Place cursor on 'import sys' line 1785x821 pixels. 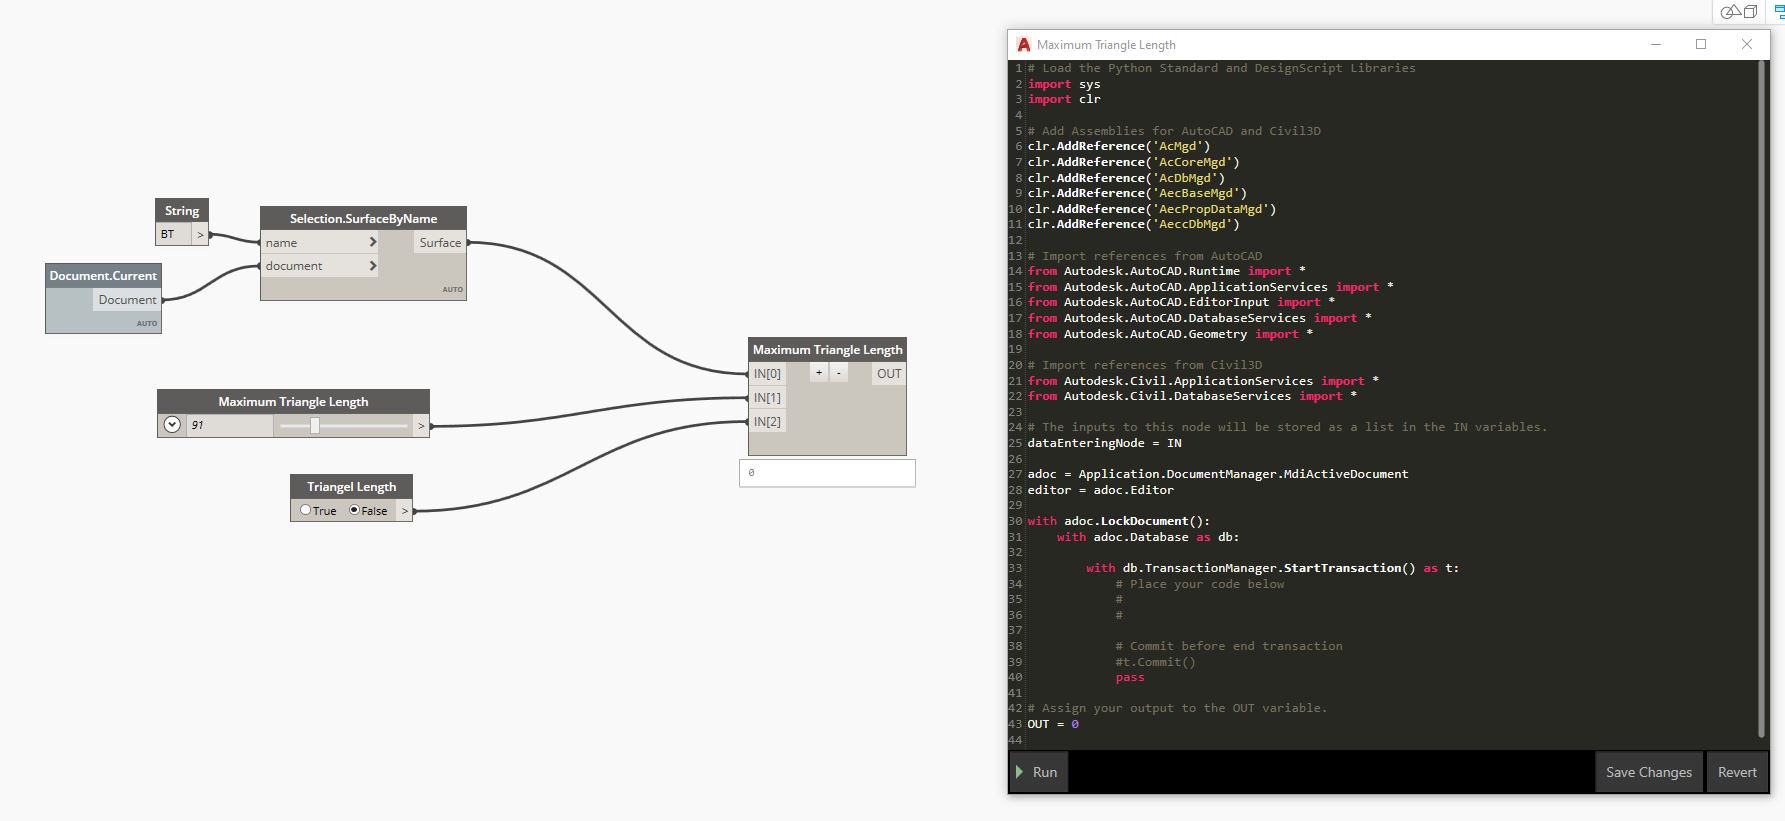(1064, 84)
